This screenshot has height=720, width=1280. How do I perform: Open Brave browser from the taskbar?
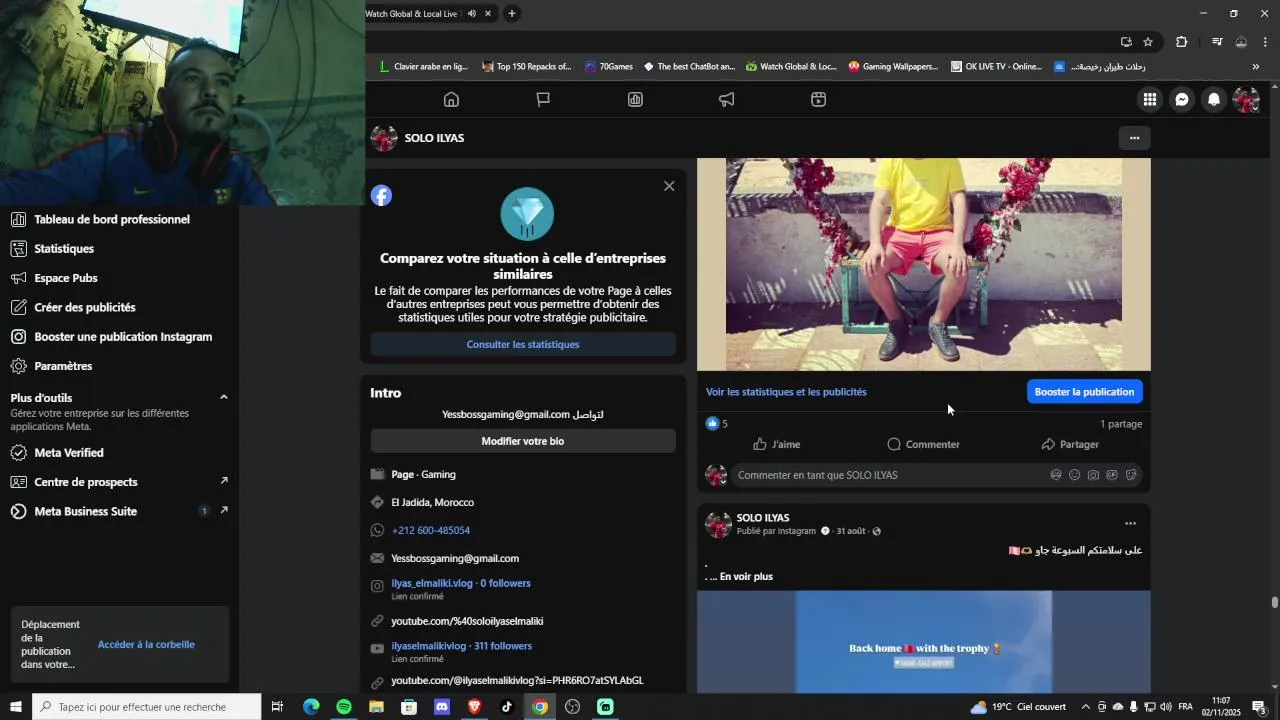point(475,707)
